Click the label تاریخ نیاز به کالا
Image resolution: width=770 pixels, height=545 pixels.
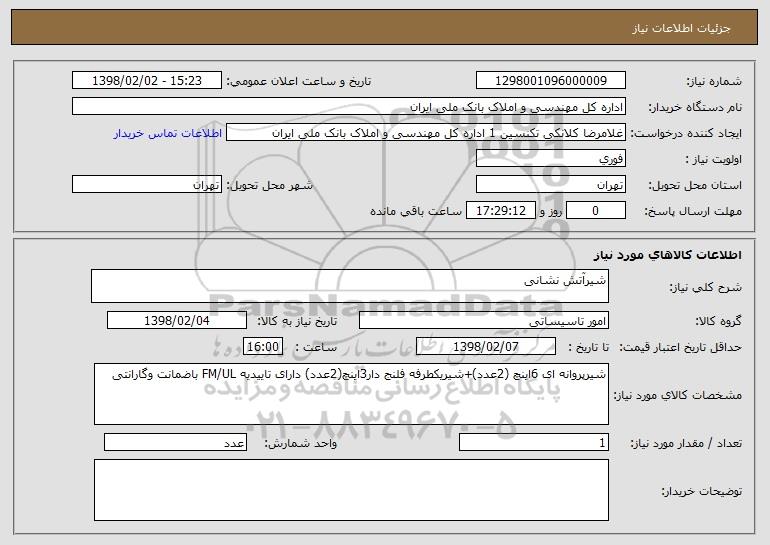coord(297,322)
